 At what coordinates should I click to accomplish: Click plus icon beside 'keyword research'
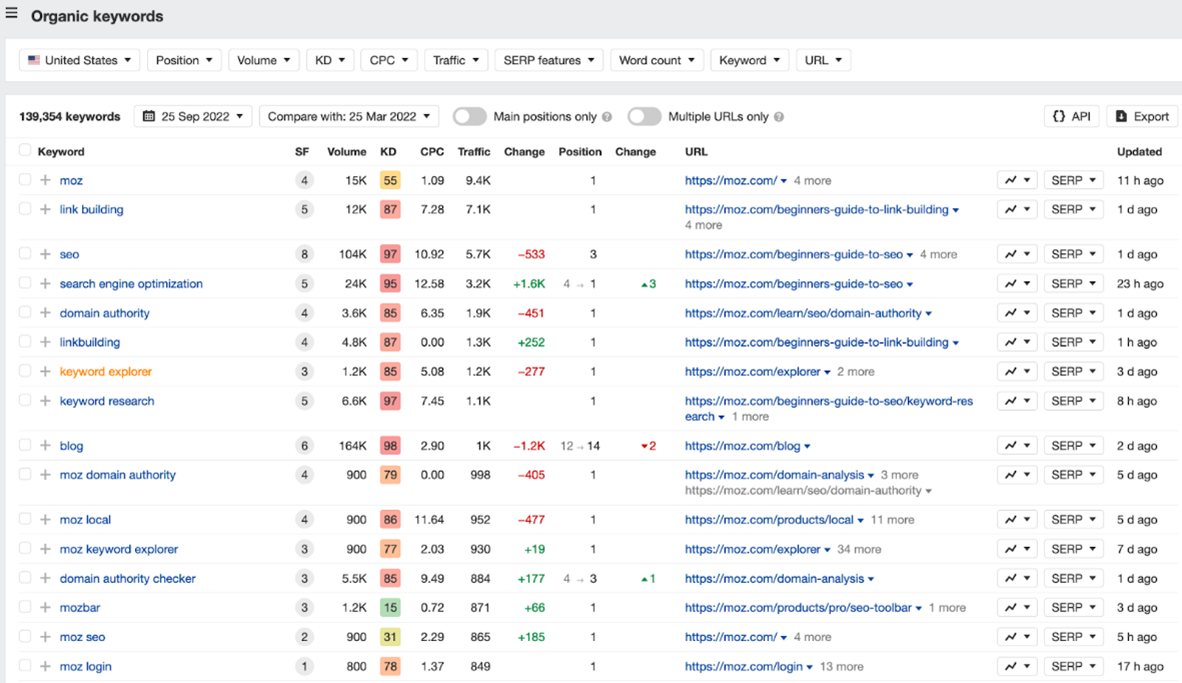pyautogui.click(x=45, y=401)
